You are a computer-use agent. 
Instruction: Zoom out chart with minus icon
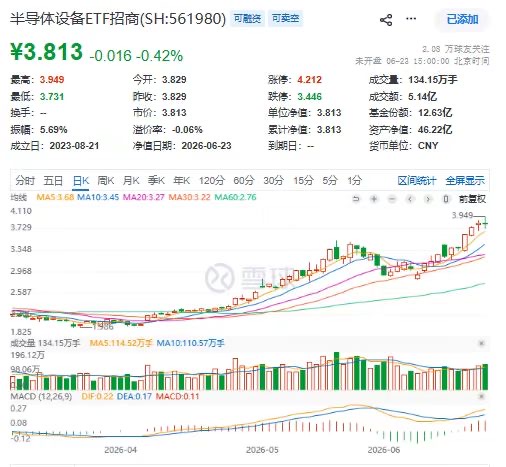point(392,199)
